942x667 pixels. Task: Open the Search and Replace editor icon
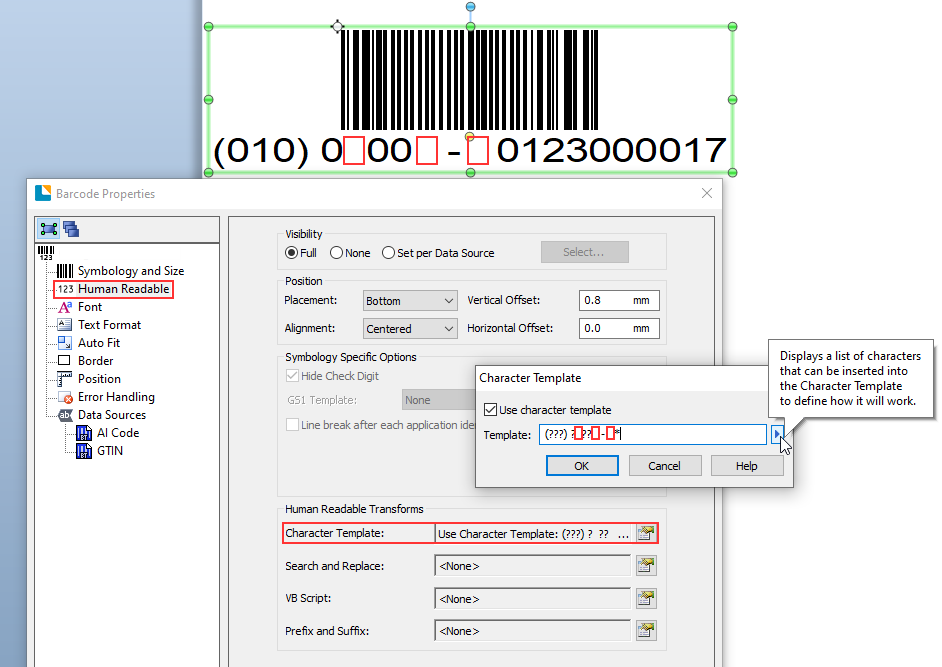[x=646, y=565]
